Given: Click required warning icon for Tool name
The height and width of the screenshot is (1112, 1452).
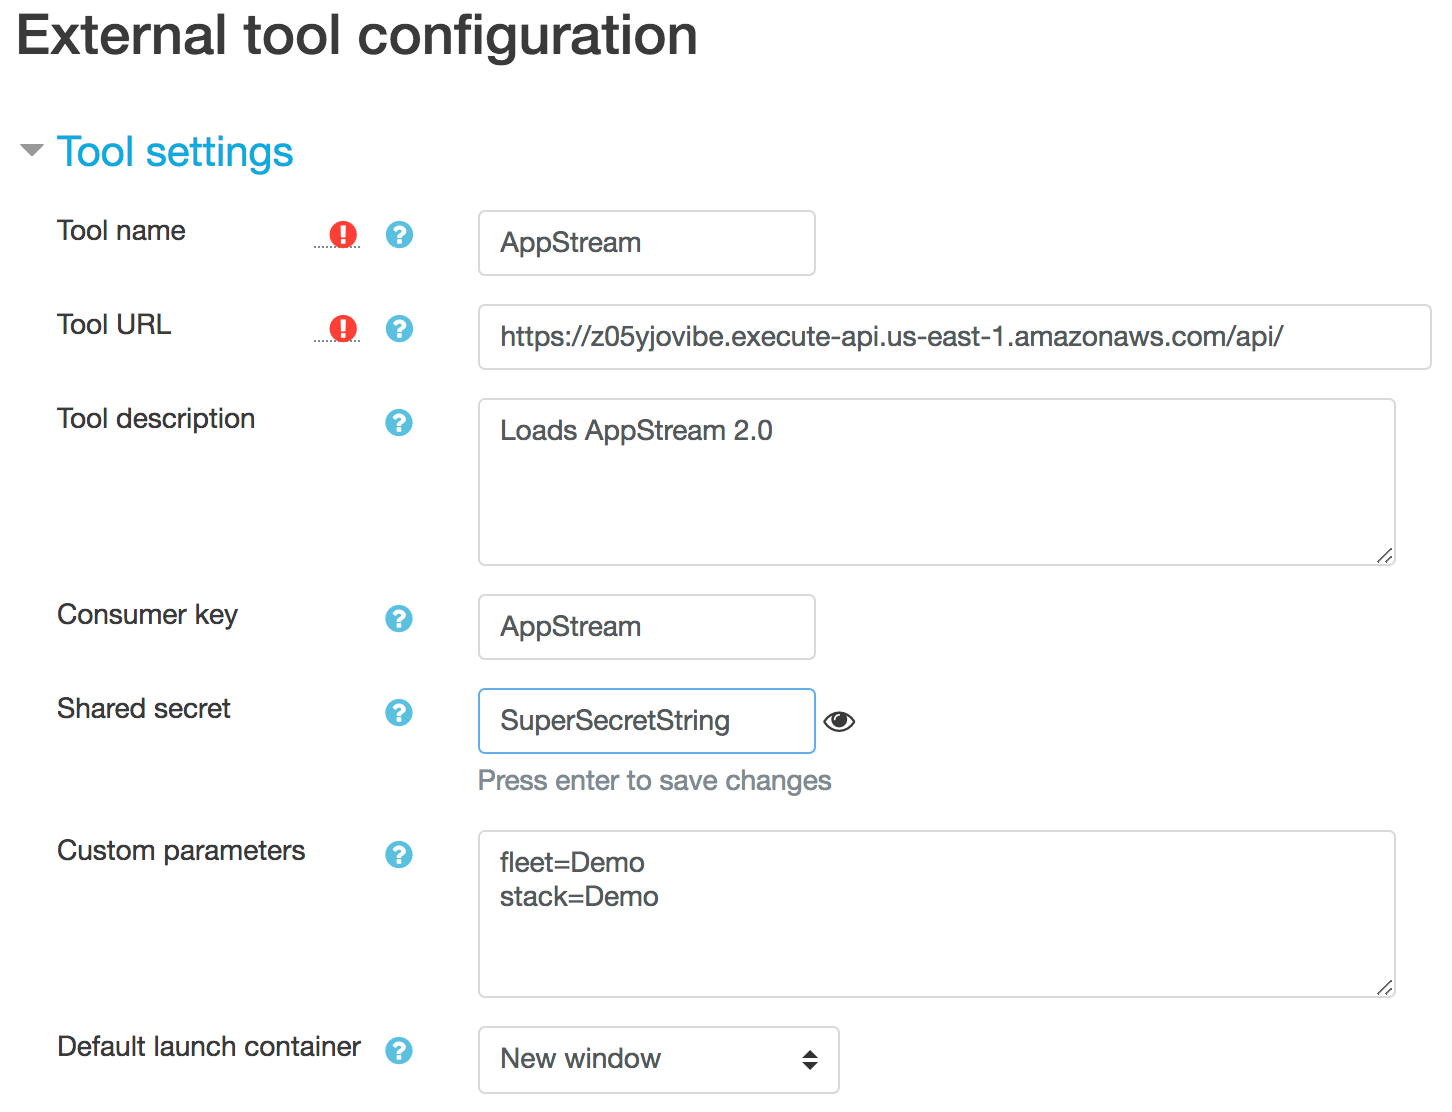Looking at the screenshot, I should click(343, 235).
